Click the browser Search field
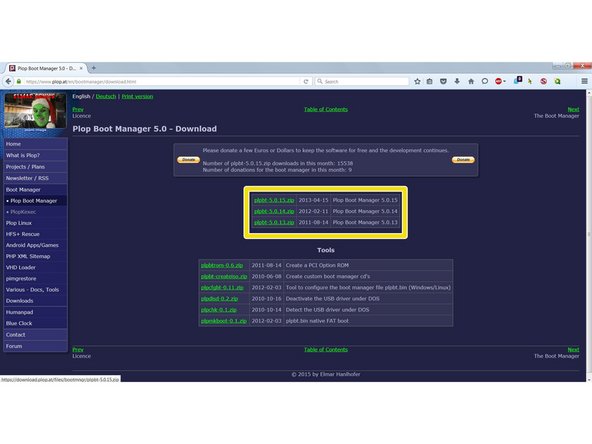This screenshot has width=592, height=444. (362, 82)
